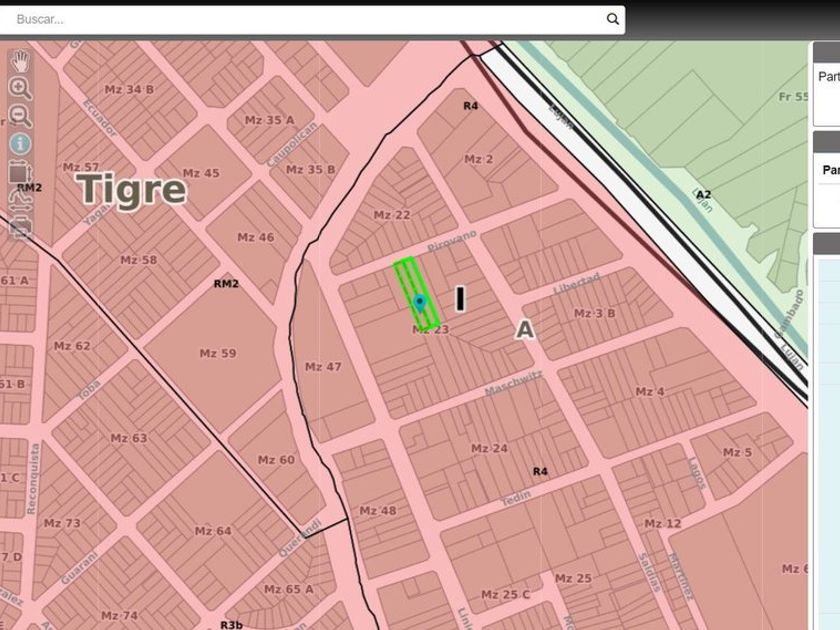Click block label Mz 5
Image resolution: width=840 pixels, height=630 pixels.
click(x=738, y=452)
